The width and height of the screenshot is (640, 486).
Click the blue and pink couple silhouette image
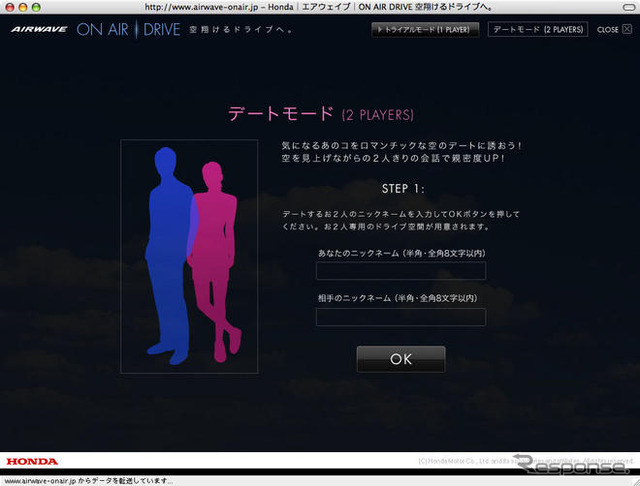[x=189, y=256]
